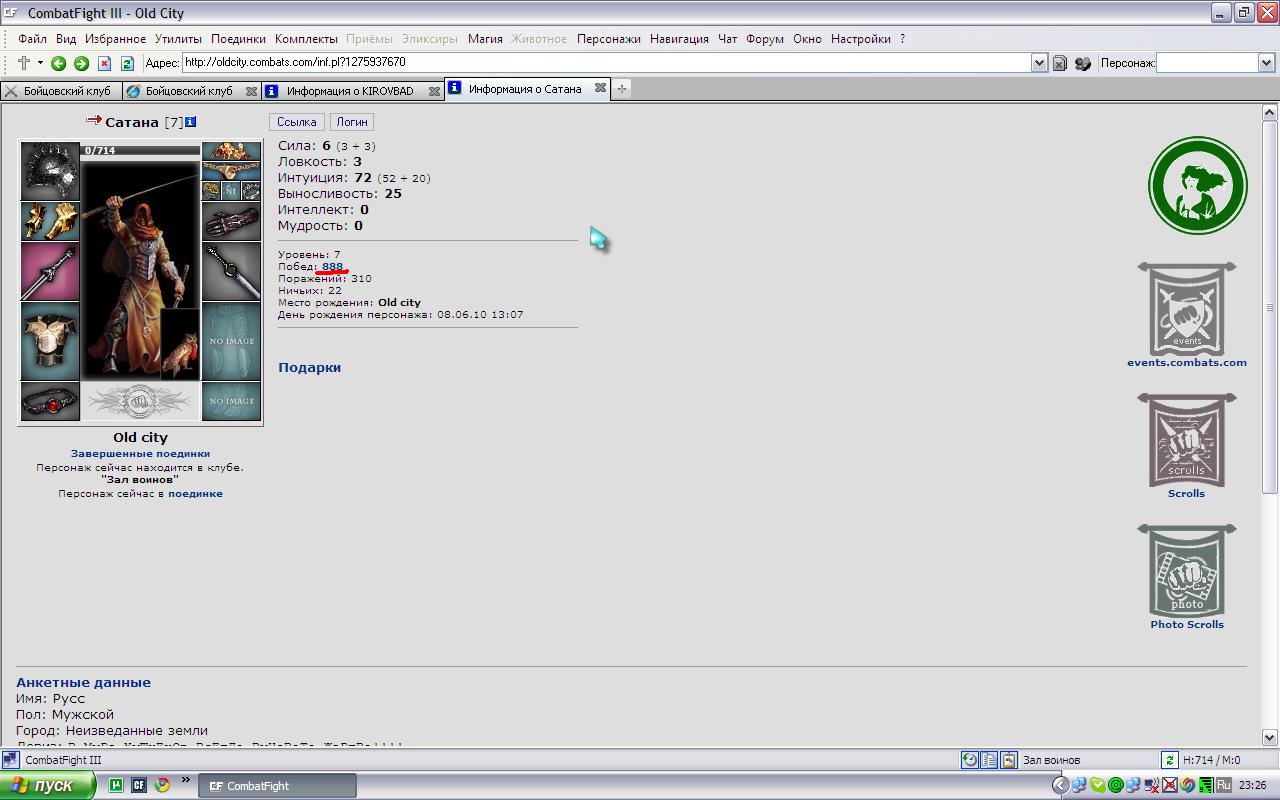The image size is (1280, 800).
Task: Switch to first Бойцовский клуб tab
Action: point(60,90)
